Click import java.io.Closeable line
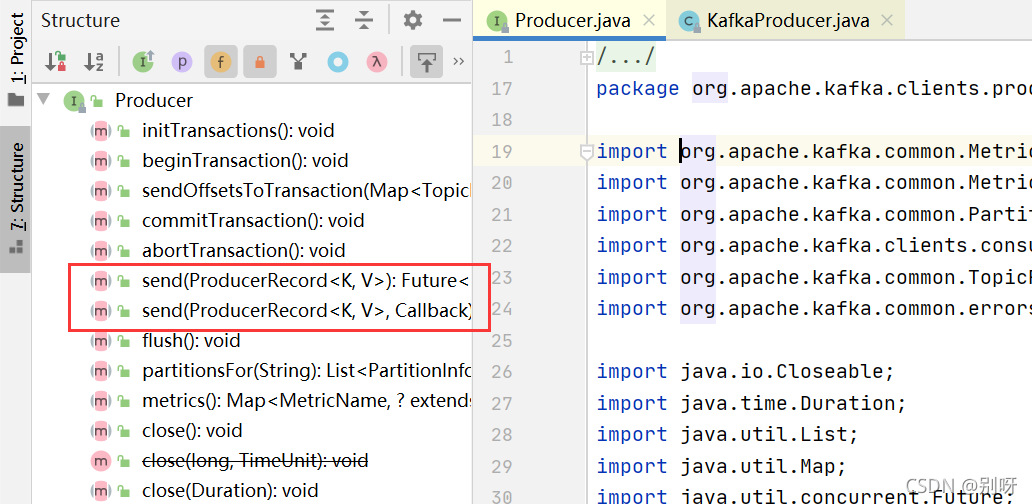The image size is (1032, 504). [x=745, y=372]
